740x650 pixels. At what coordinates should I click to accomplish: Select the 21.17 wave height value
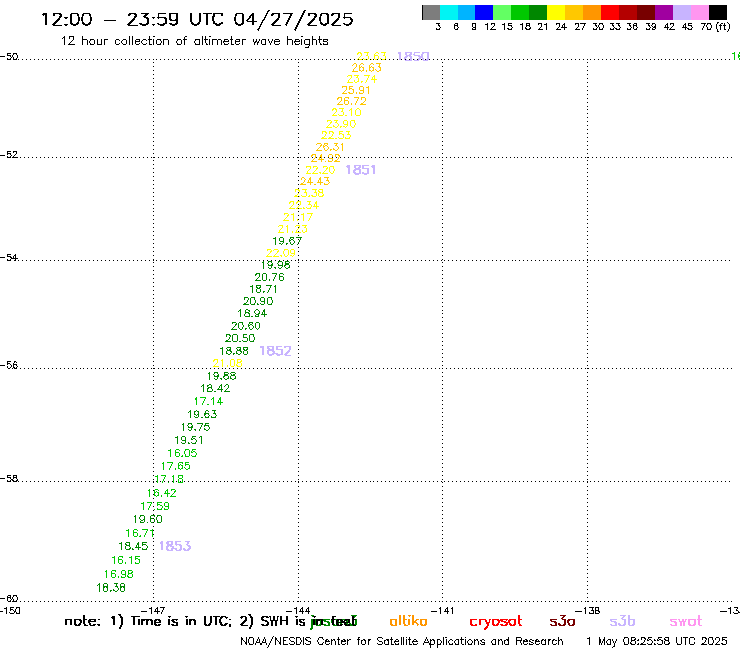click(298, 217)
